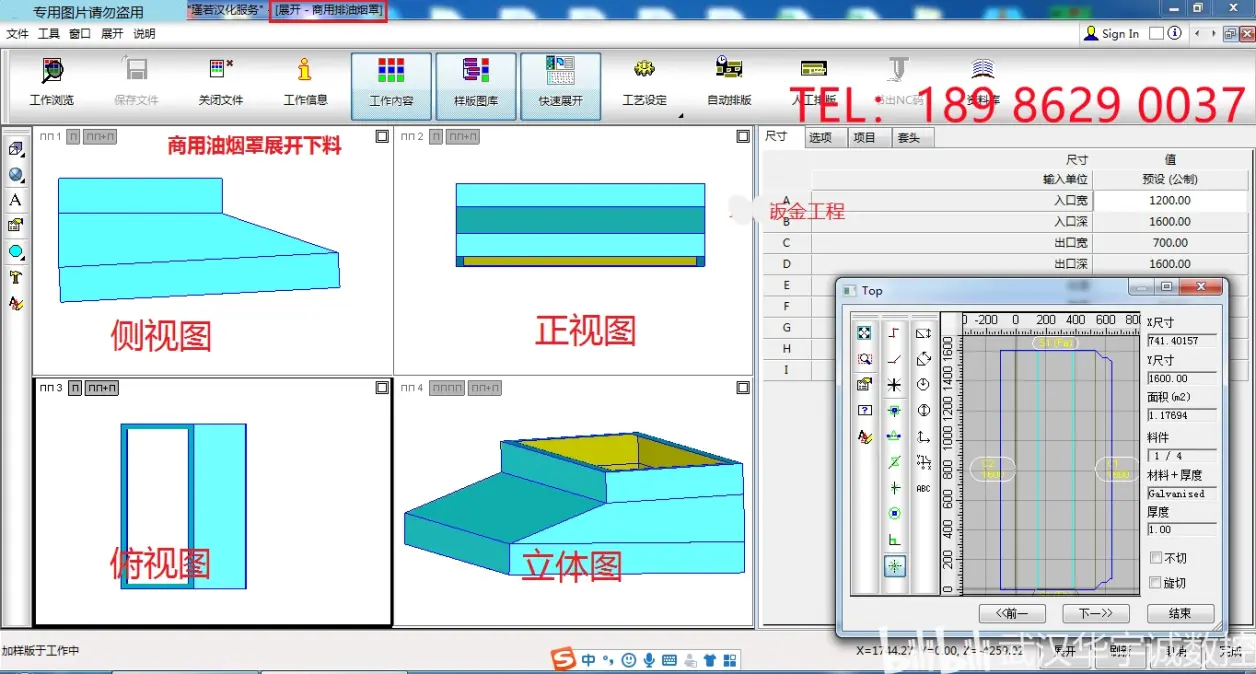Enable the 不切 checkbox
This screenshot has height=674, width=1256.
coord(1156,557)
